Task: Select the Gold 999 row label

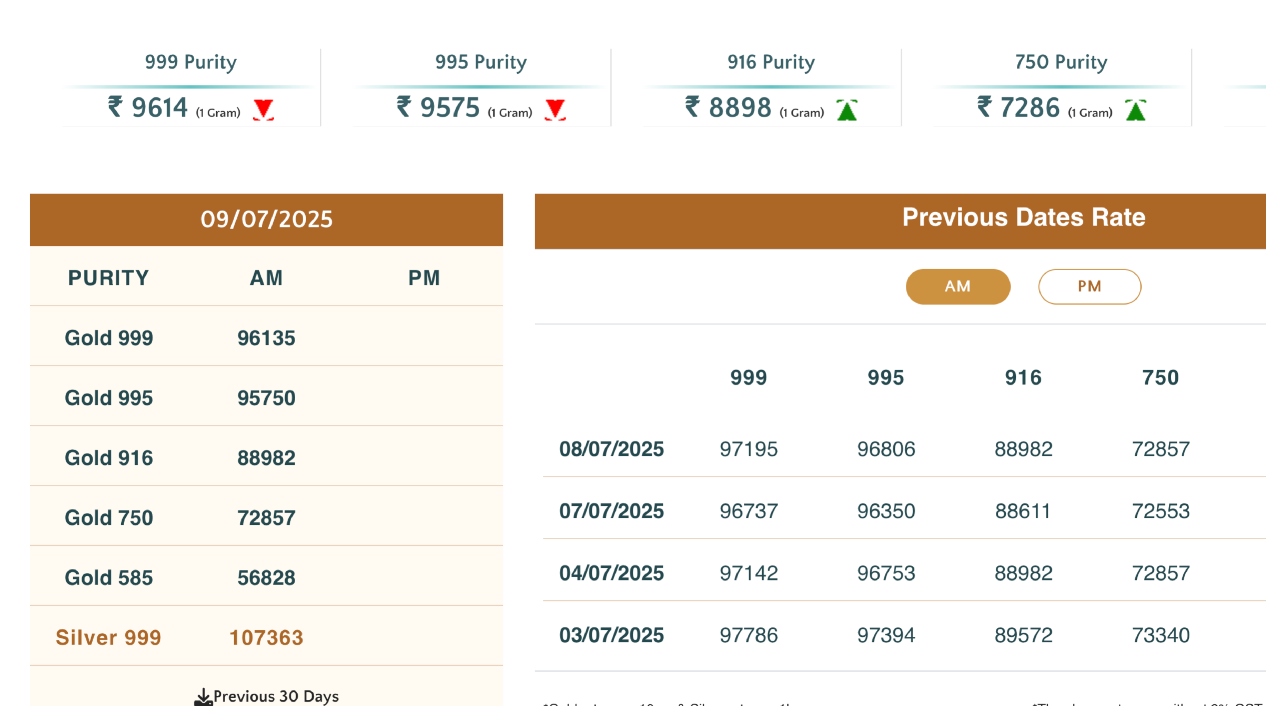Action: point(109,338)
